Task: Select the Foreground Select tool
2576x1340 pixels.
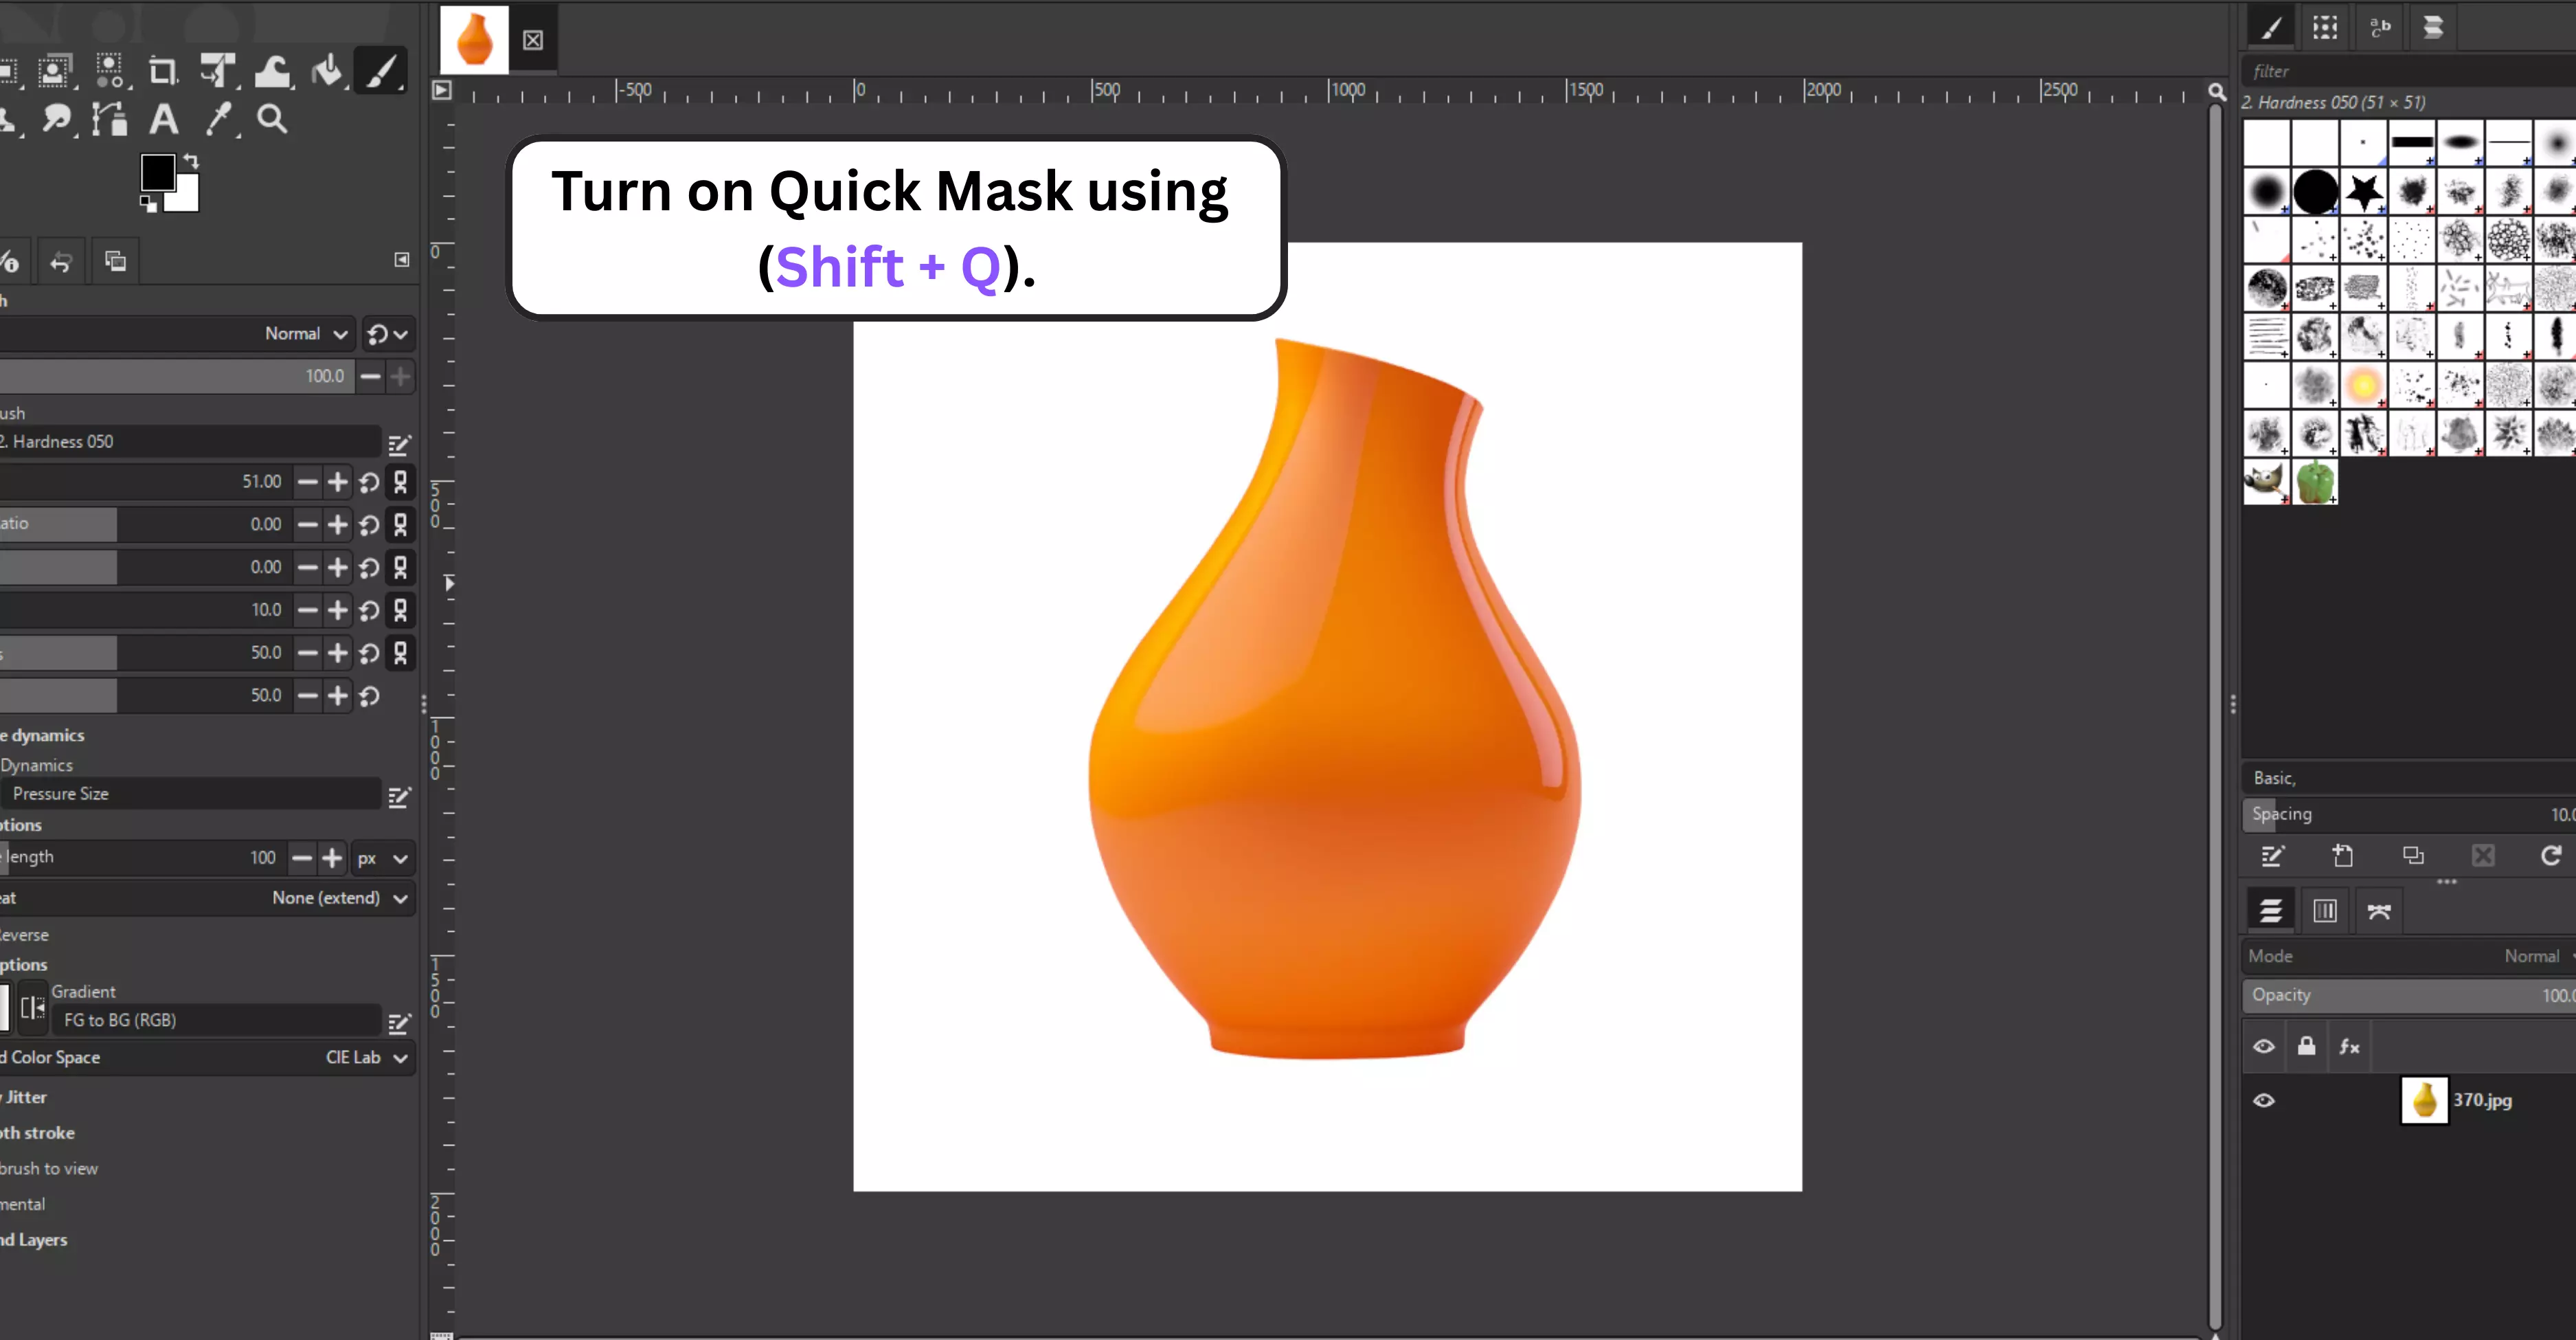Action: click(x=54, y=71)
